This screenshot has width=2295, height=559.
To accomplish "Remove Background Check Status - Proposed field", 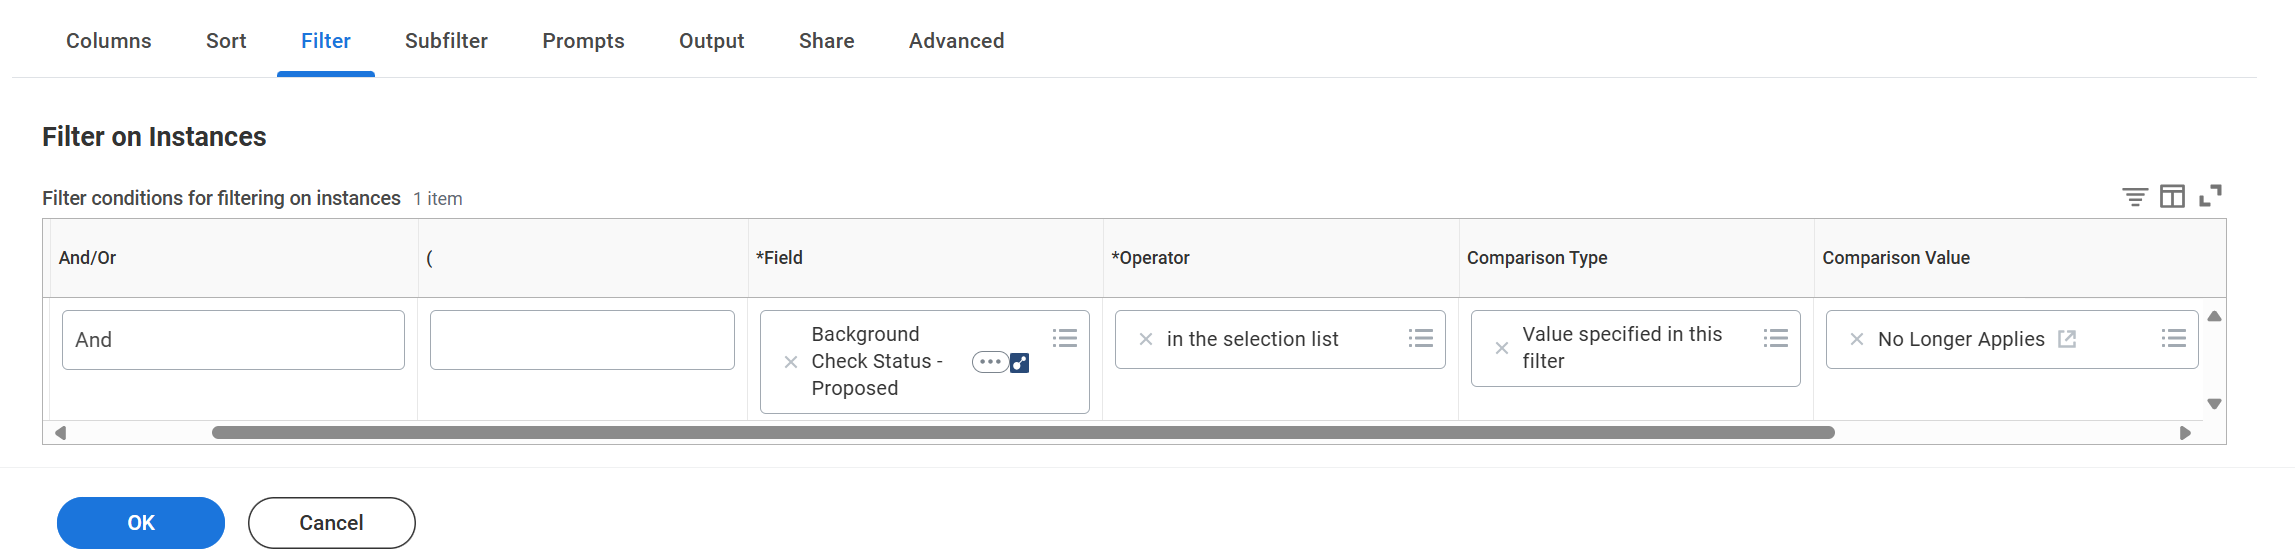I will (x=790, y=362).
